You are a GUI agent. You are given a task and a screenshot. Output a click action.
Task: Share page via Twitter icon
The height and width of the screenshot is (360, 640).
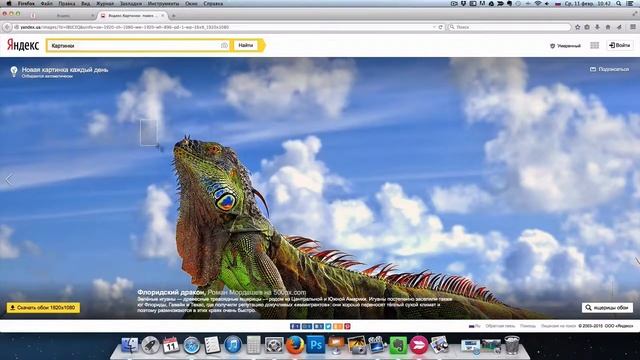[328, 326]
